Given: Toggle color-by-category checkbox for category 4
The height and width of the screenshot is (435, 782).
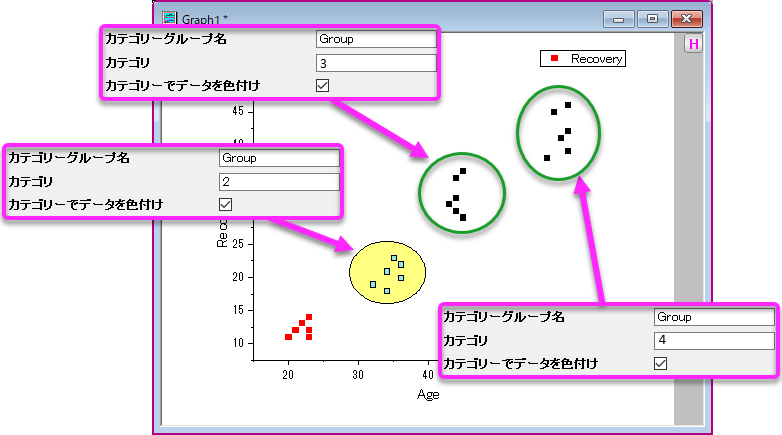Looking at the screenshot, I should point(660,363).
